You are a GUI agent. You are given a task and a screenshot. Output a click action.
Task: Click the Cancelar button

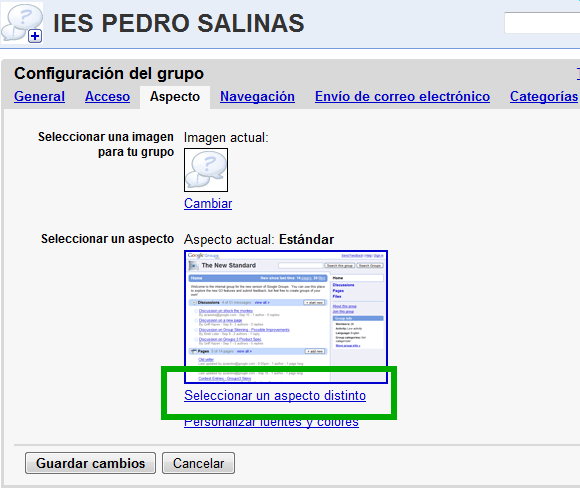point(198,463)
